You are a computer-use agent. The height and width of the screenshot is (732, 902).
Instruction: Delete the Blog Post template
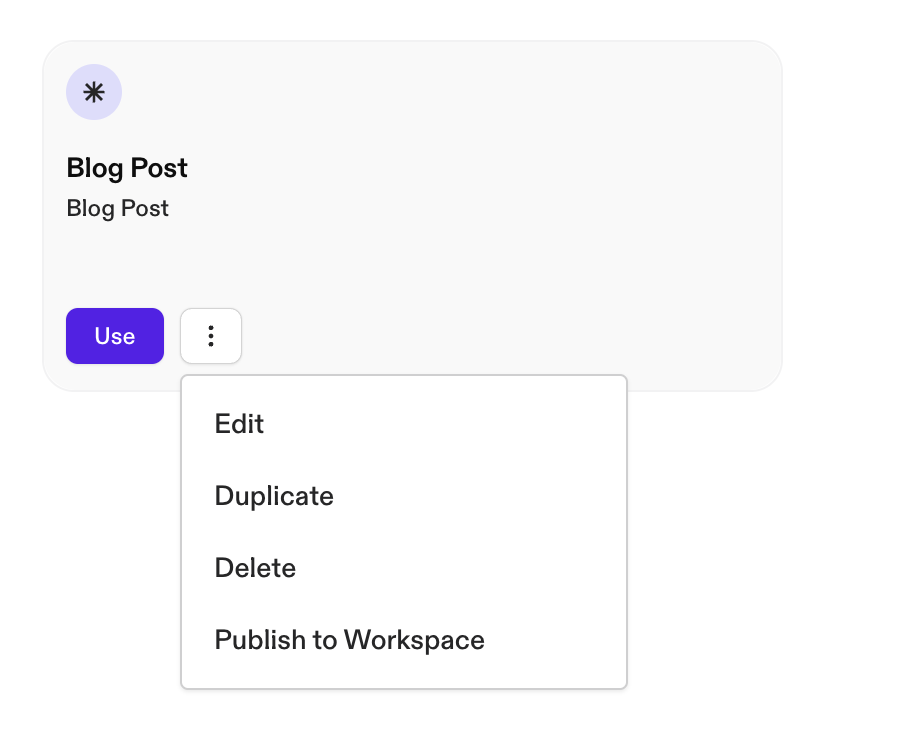click(255, 568)
